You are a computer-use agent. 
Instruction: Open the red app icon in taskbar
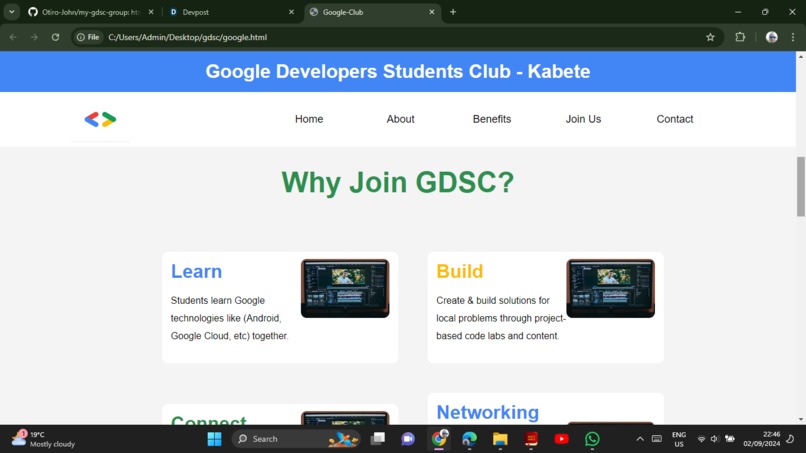(531, 439)
